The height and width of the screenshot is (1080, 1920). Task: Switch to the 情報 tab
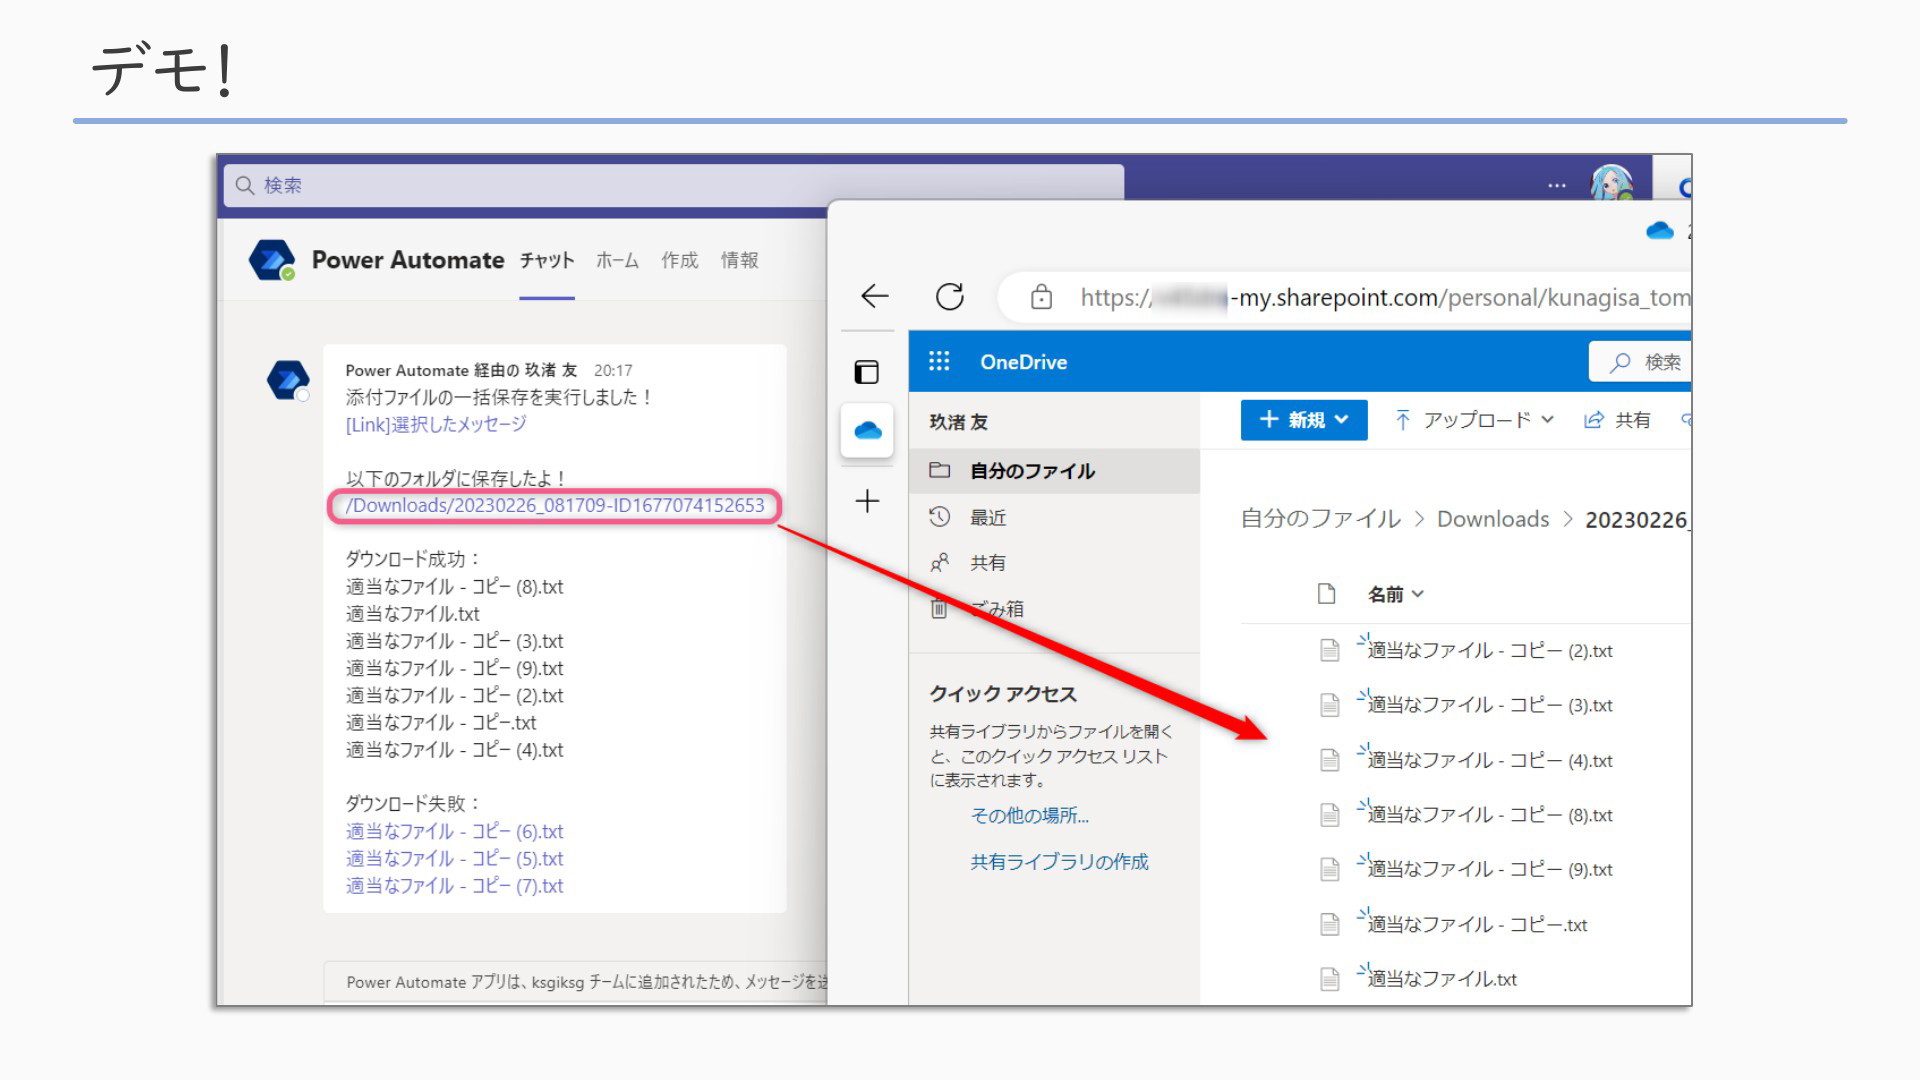pos(739,260)
